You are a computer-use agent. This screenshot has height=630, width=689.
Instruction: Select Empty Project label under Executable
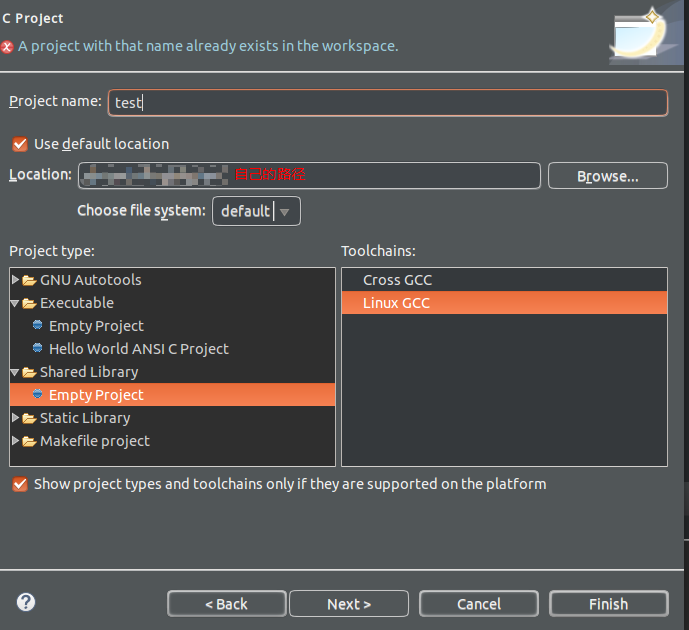point(96,326)
